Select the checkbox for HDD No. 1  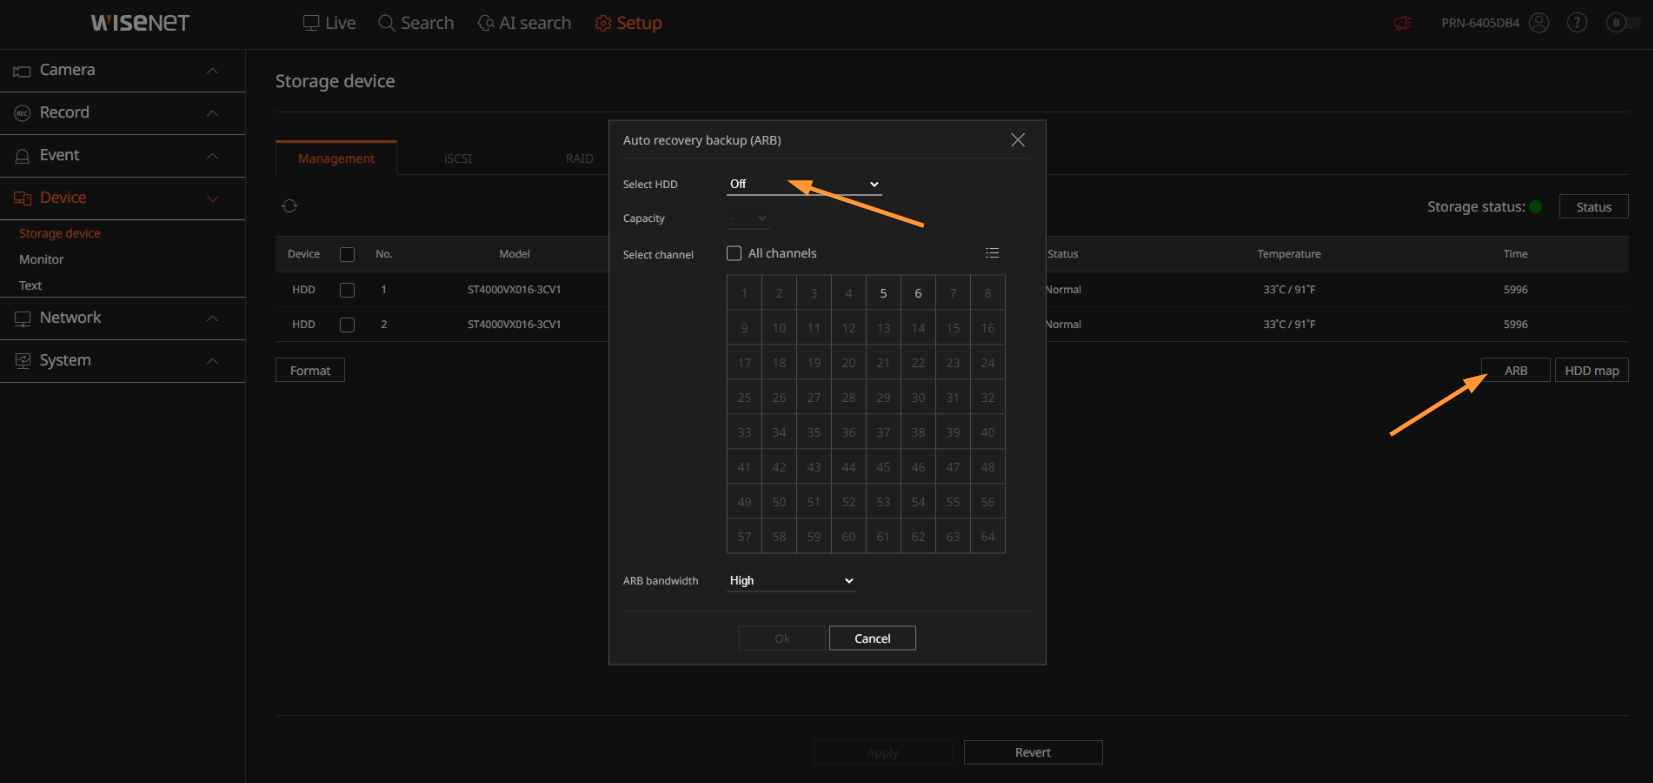[347, 290]
